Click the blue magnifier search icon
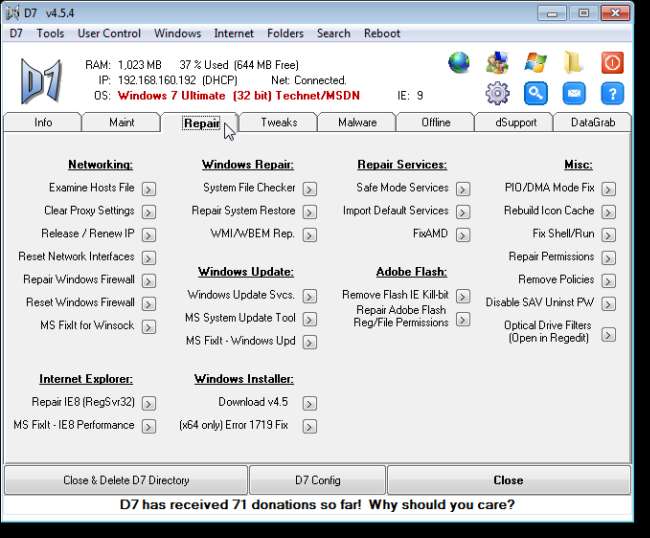 tap(535, 94)
